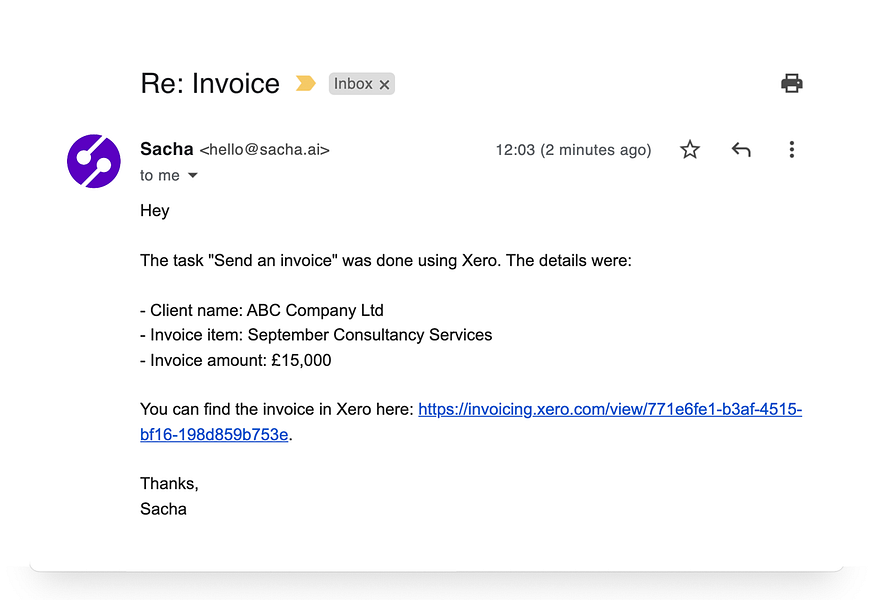The width and height of the screenshot is (873, 600).
Task: Open Sacha's purple profile avatar
Action: [94, 161]
